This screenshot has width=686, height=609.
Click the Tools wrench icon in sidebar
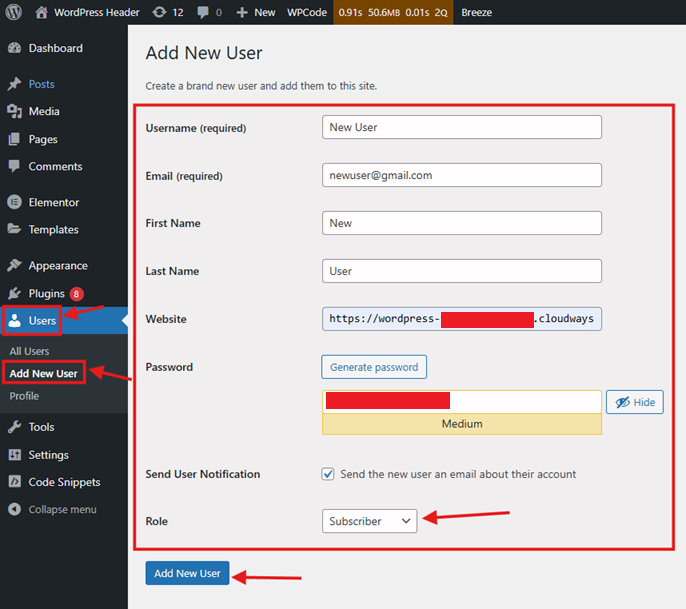pos(14,427)
